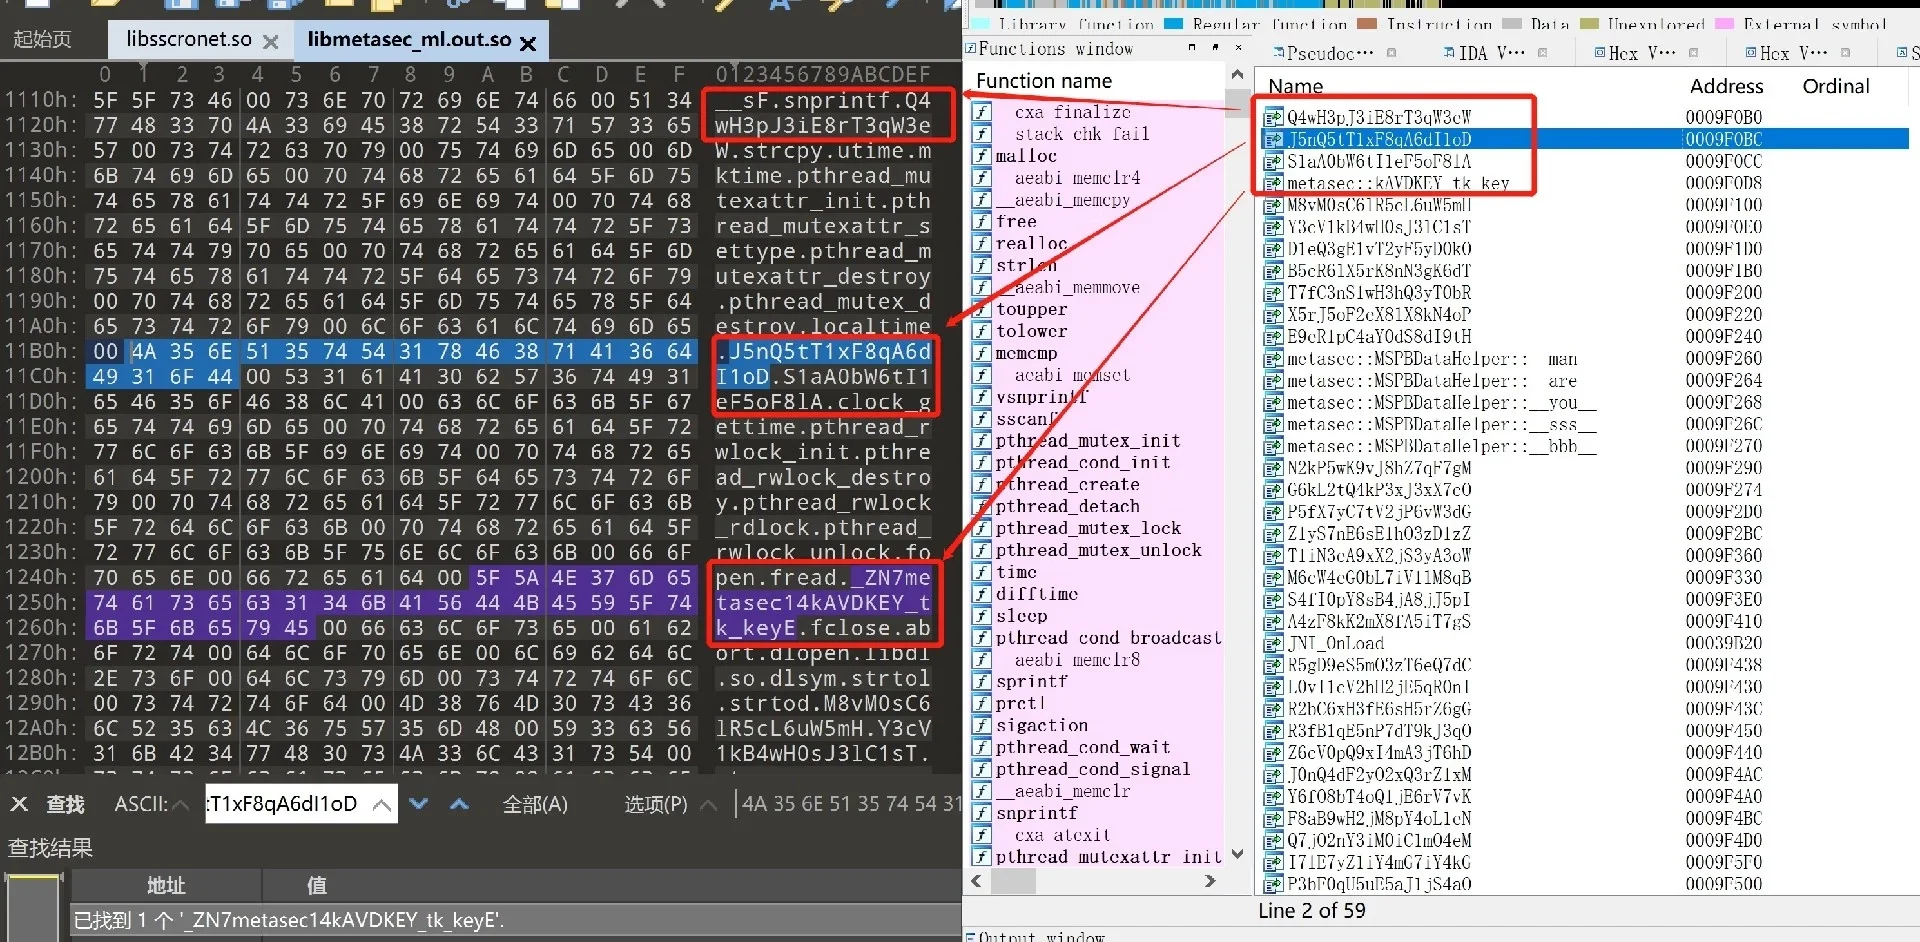The width and height of the screenshot is (1920, 942).
Task: Click the export icon beside metasec::kAVDKEY_tk_key
Action: pos(1273,183)
